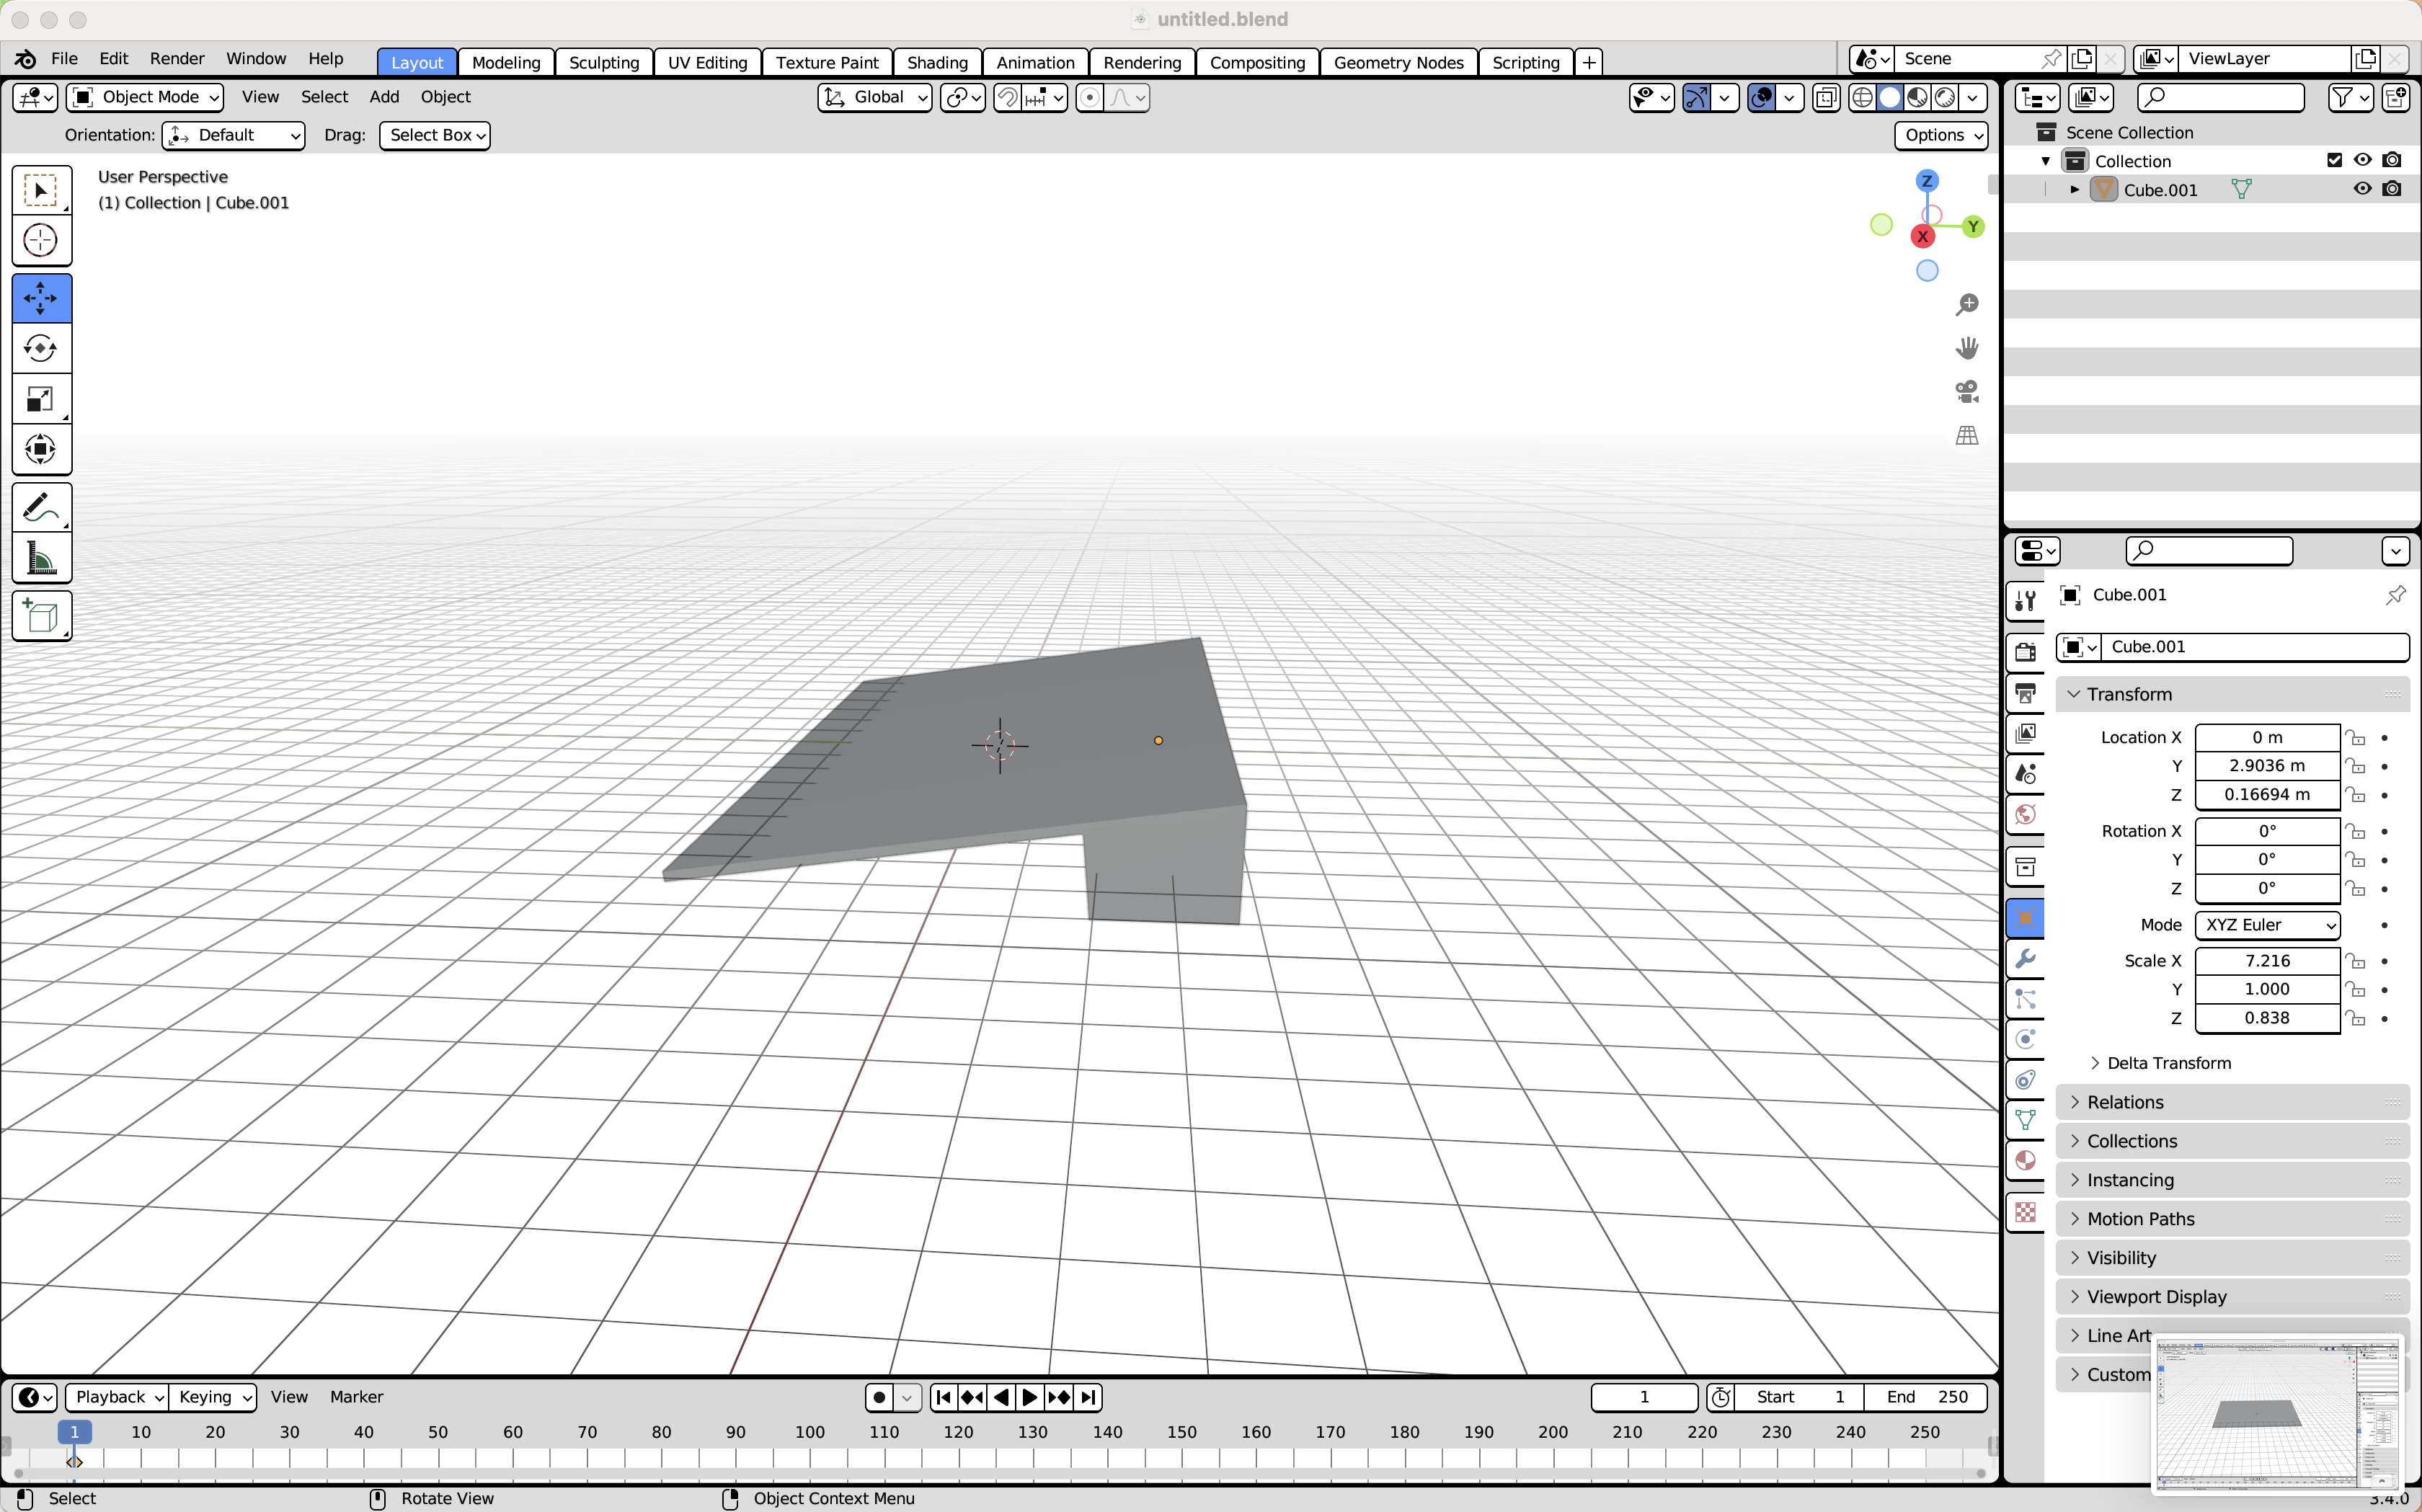The height and width of the screenshot is (1512, 2422).
Task: Click the pan hand icon in the viewport
Action: tap(1966, 348)
